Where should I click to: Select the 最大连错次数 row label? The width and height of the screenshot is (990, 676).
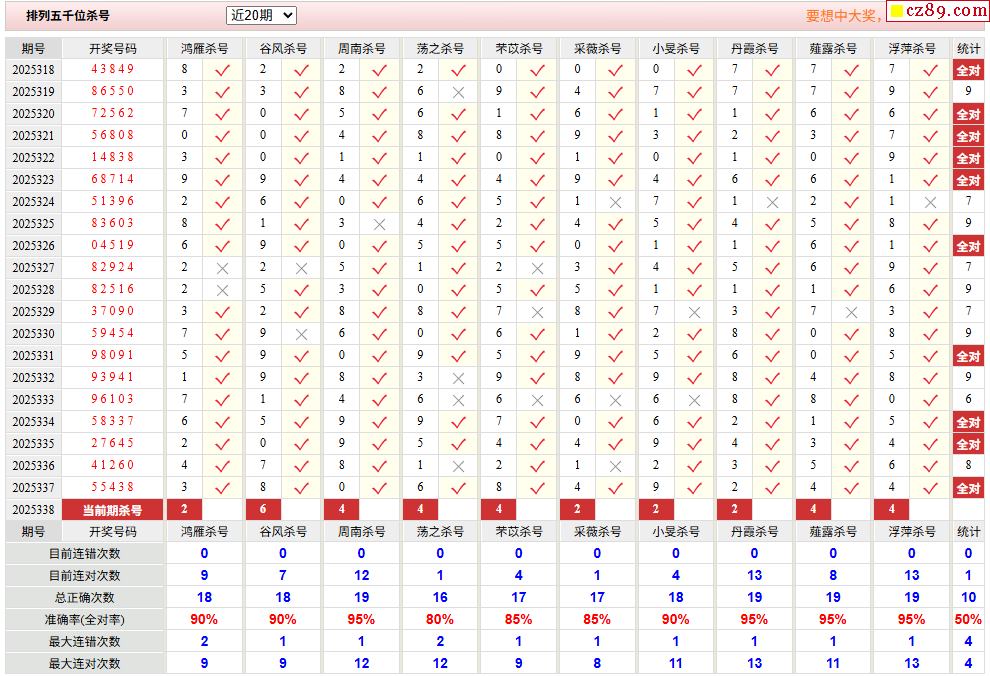[85, 642]
